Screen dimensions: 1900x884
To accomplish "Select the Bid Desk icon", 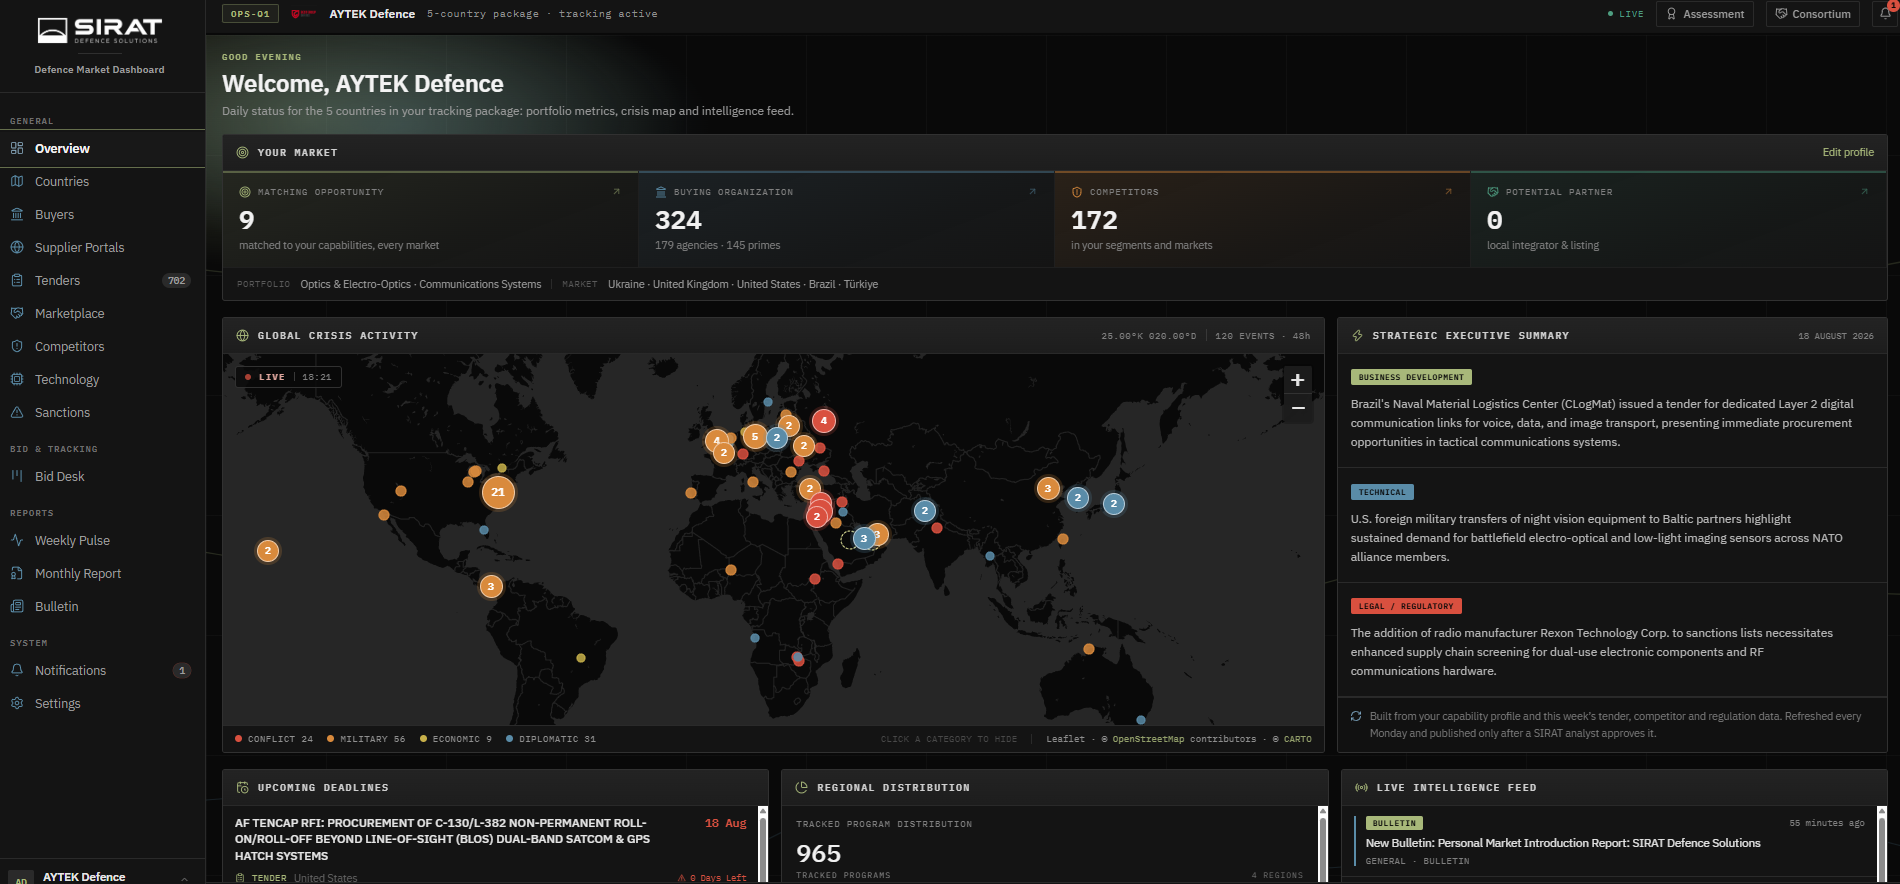I will click(17, 476).
